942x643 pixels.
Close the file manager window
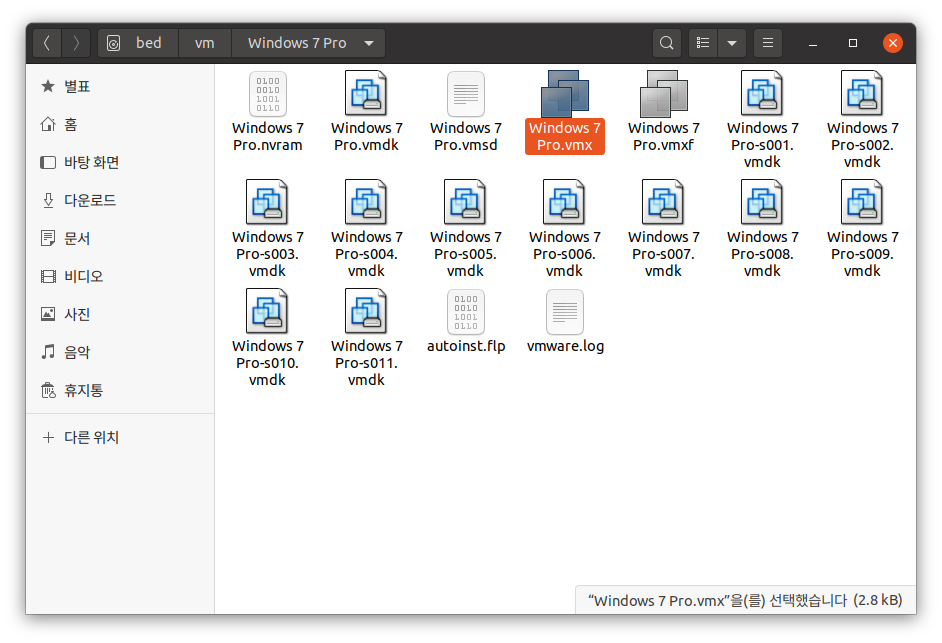[x=893, y=43]
